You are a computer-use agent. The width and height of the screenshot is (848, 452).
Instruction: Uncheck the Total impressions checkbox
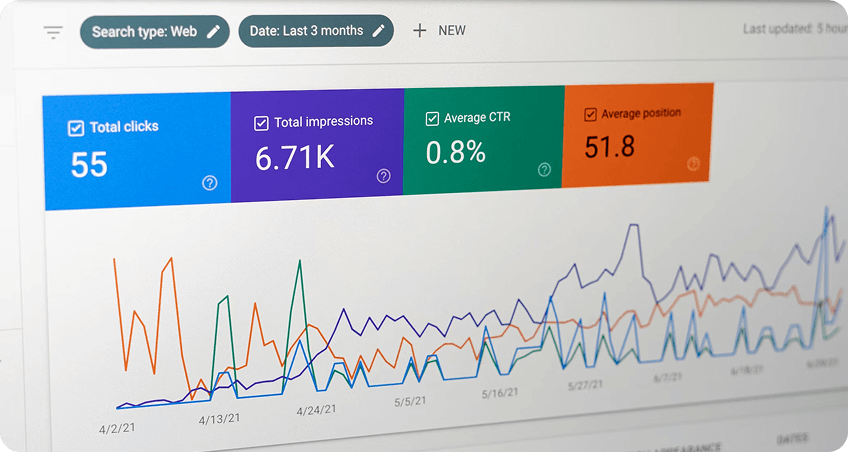[261, 123]
